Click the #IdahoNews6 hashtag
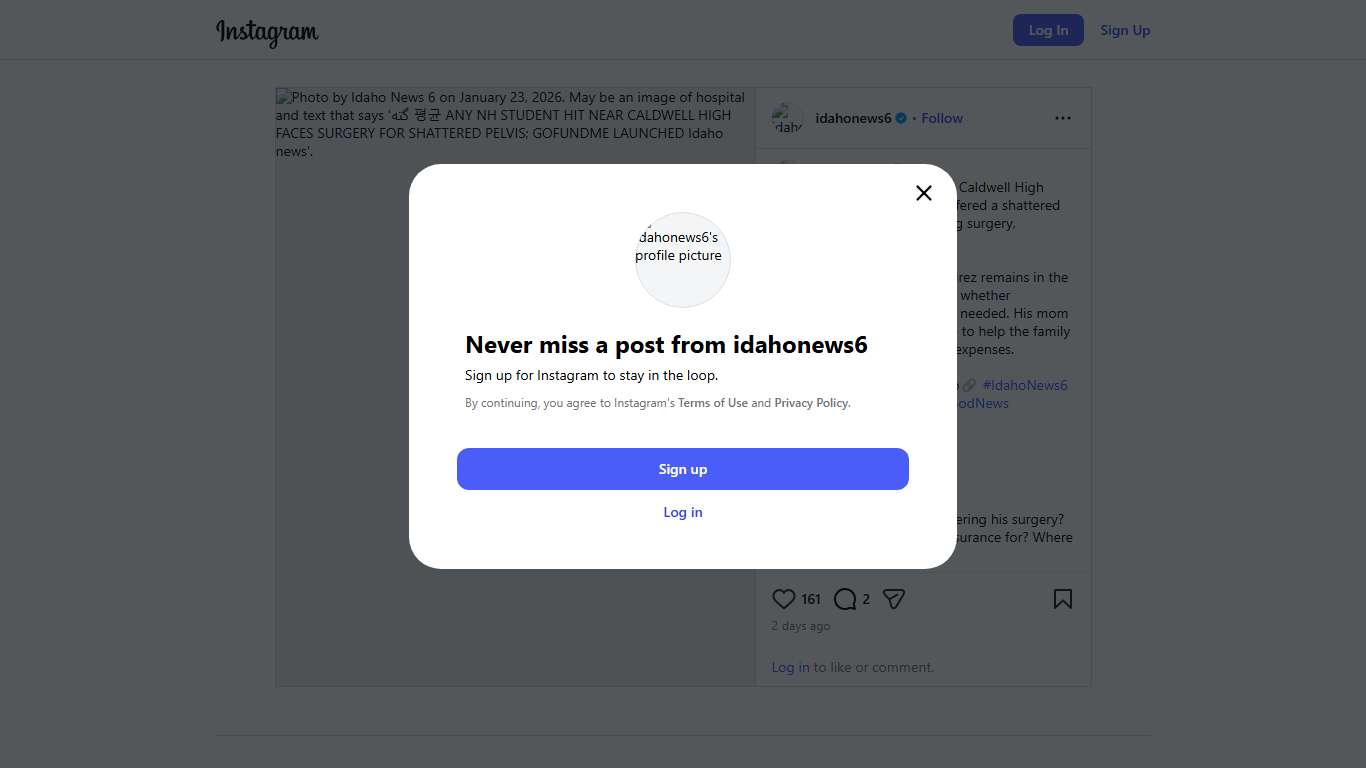The image size is (1366, 768). [1025, 385]
